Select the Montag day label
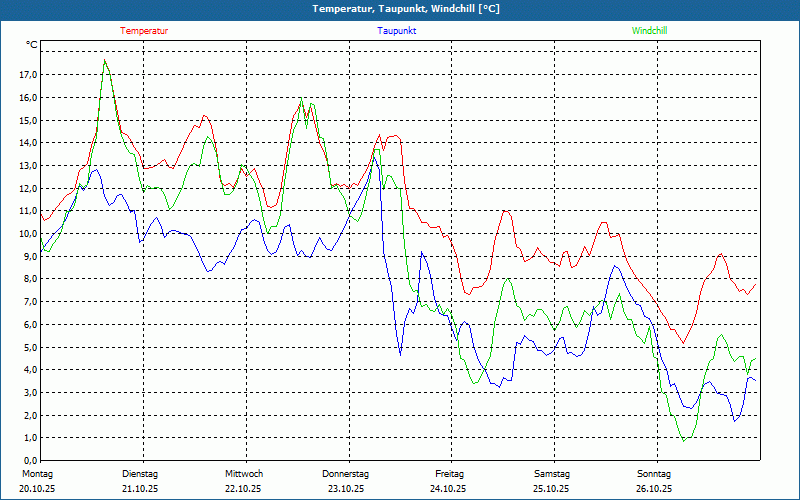The width and height of the screenshot is (800, 500). (37, 474)
